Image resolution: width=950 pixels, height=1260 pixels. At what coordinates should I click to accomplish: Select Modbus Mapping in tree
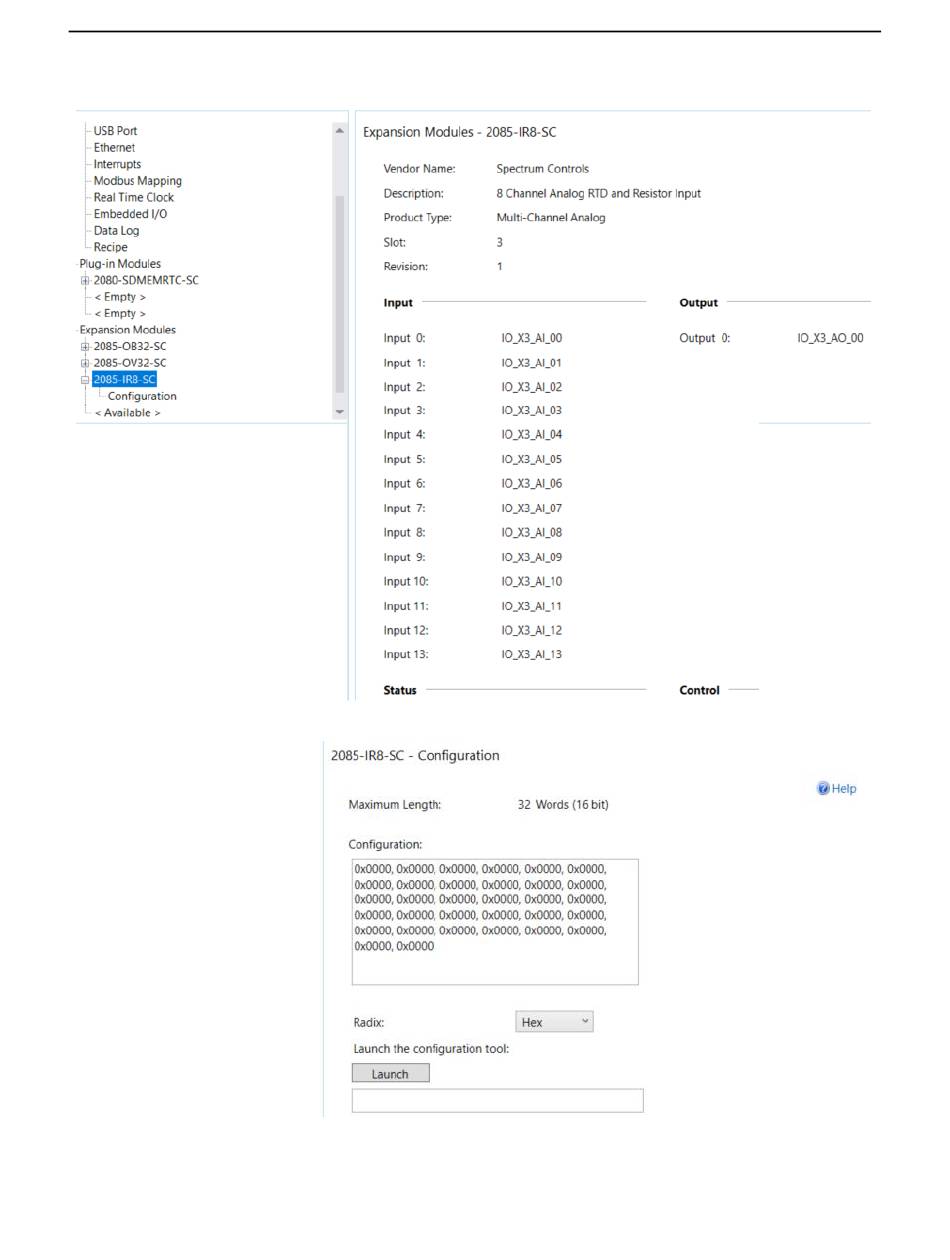(137, 181)
